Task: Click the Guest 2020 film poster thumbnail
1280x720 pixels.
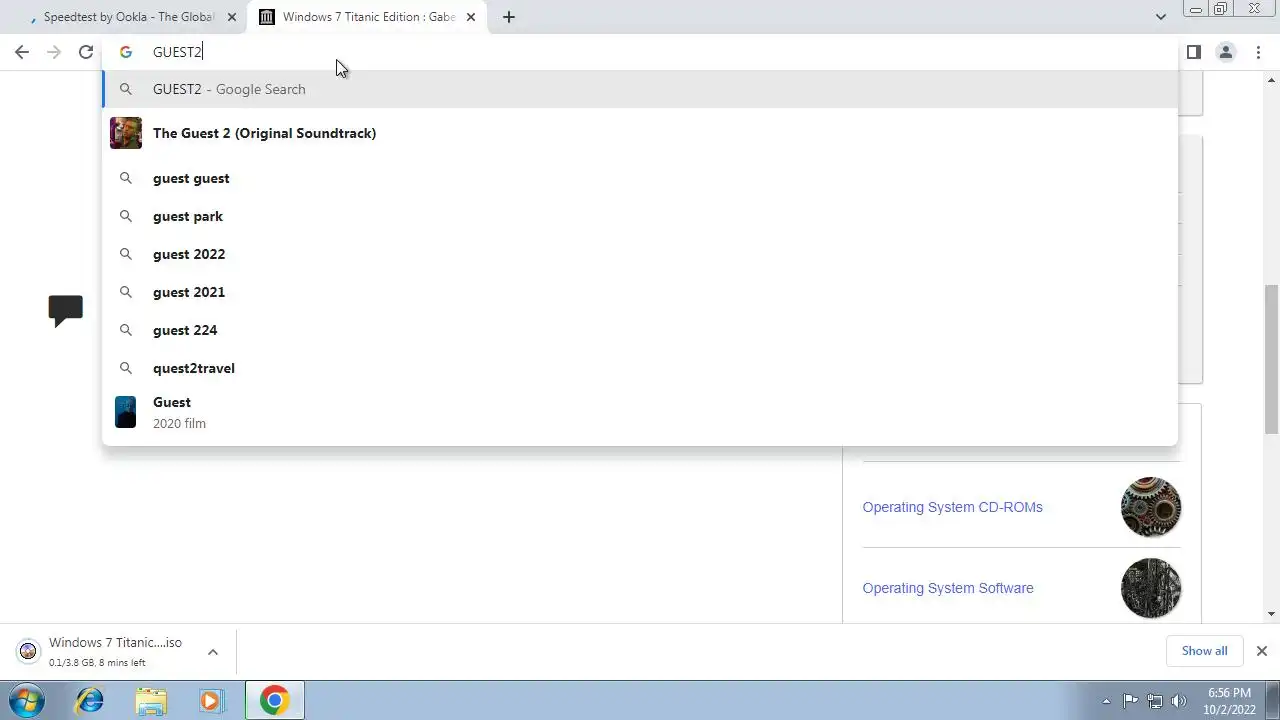Action: pyautogui.click(x=125, y=412)
